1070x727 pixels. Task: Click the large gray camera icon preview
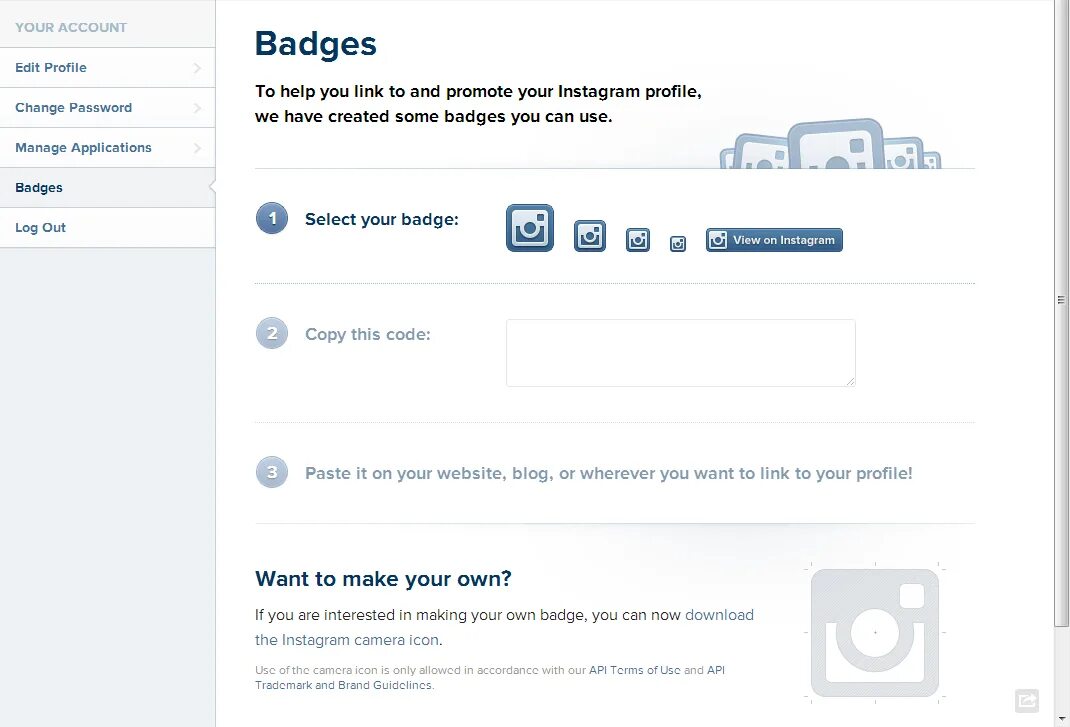click(875, 633)
